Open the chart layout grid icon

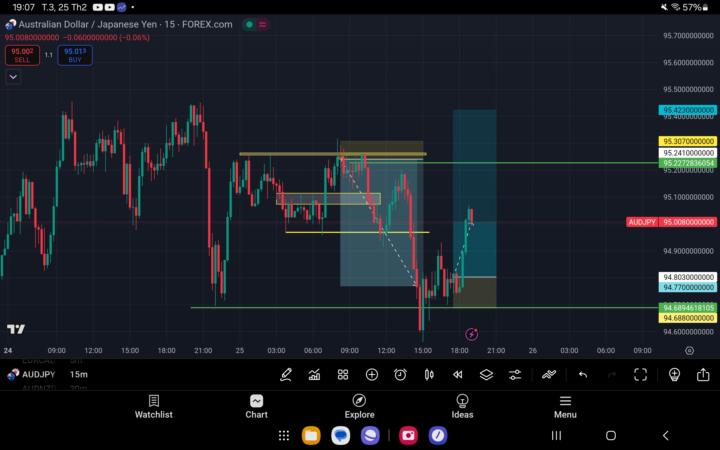point(343,375)
